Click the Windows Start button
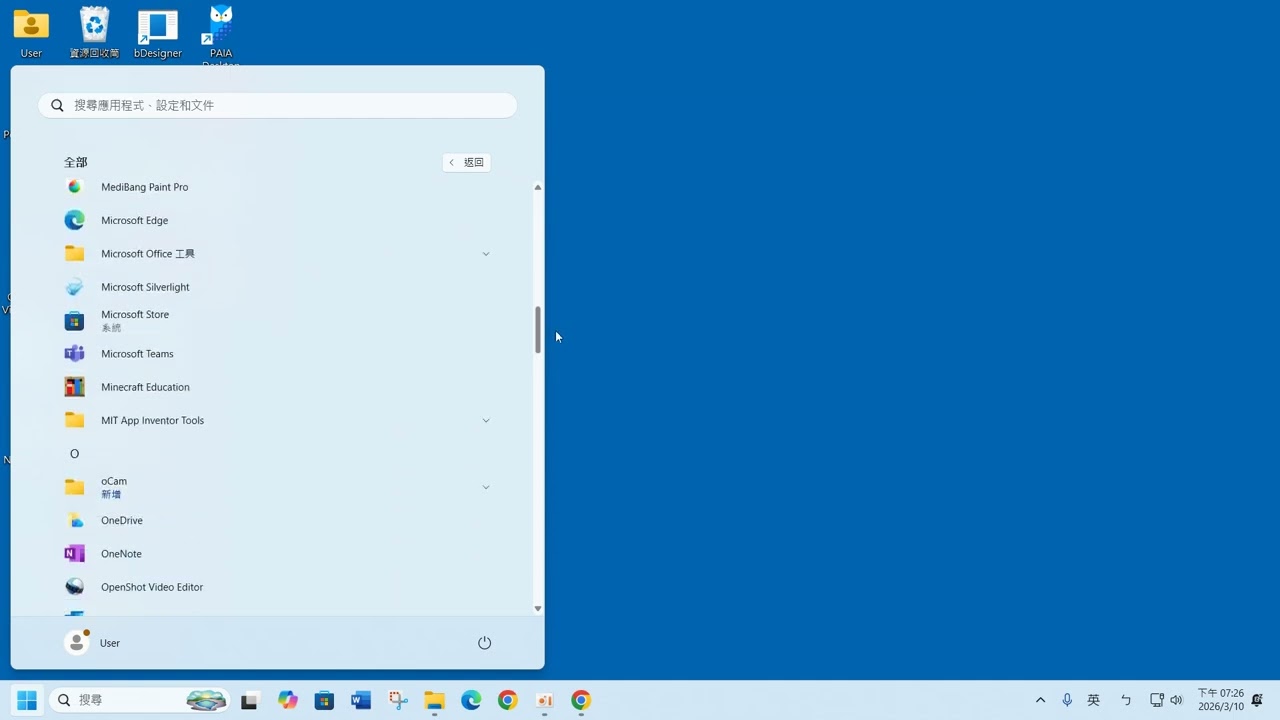 (26, 700)
